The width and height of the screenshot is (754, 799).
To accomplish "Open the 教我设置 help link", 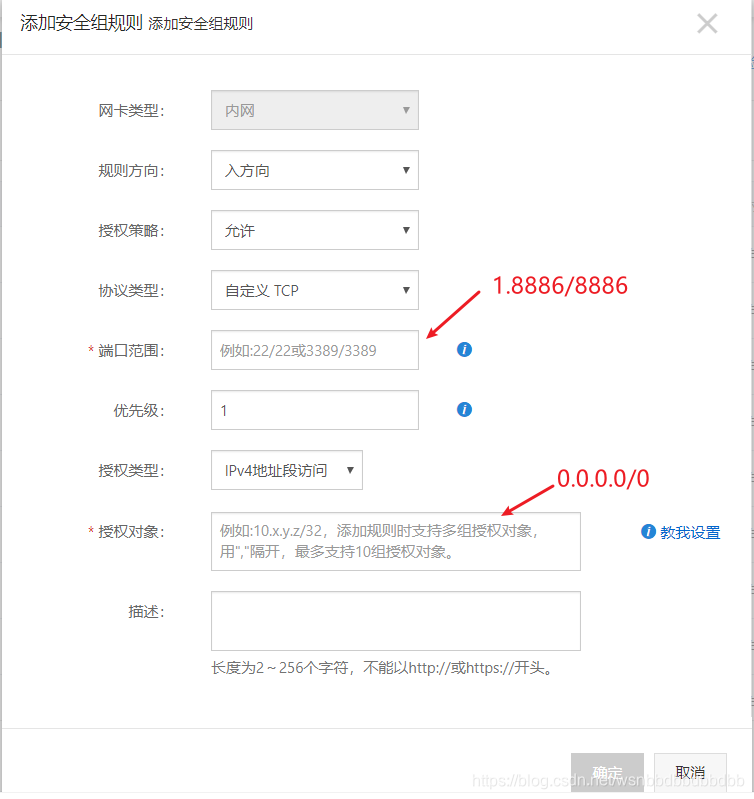I will point(690,532).
